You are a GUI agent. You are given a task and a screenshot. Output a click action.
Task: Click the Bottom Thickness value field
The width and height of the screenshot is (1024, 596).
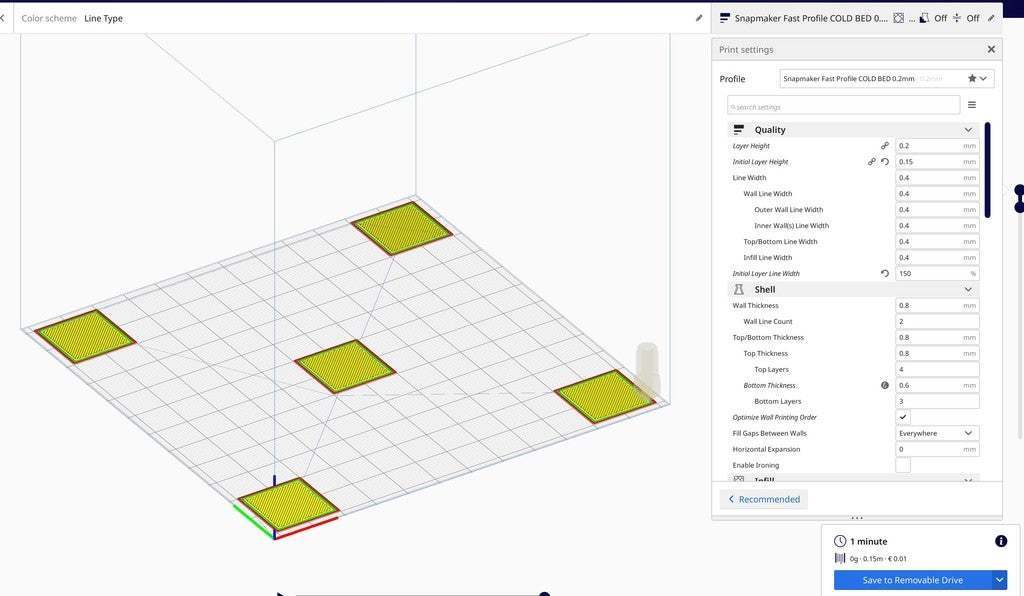(x=937, y=385)
